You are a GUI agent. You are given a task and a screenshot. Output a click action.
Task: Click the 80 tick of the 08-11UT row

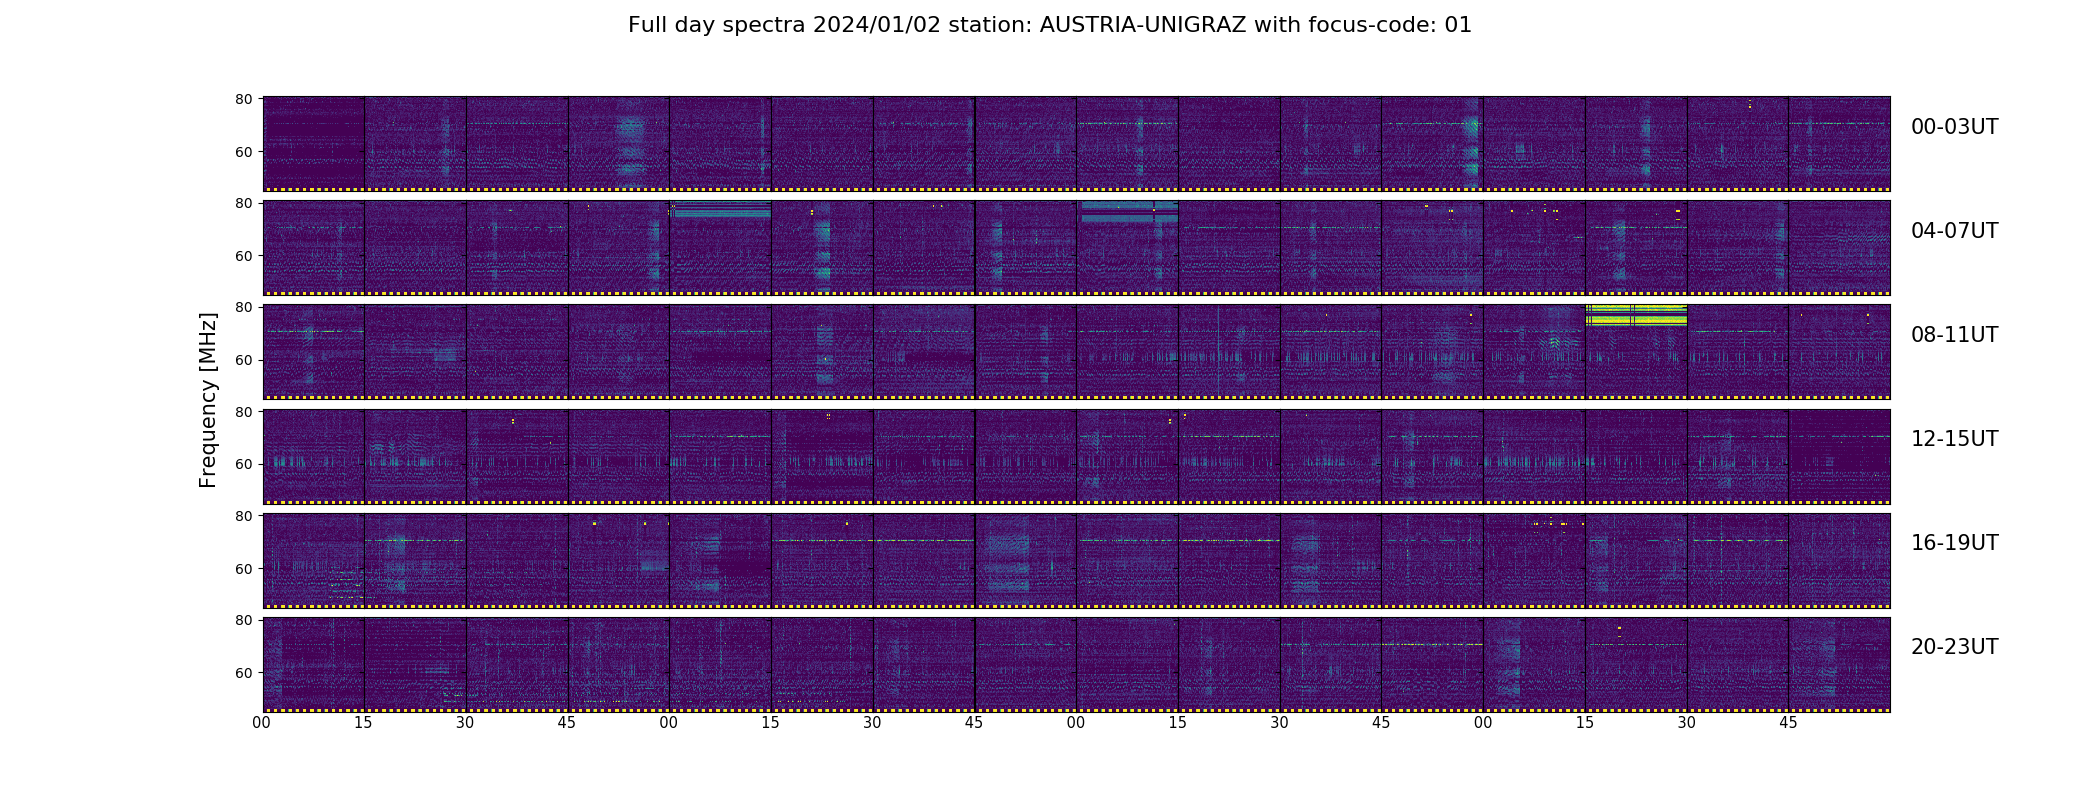pos(243,307)
